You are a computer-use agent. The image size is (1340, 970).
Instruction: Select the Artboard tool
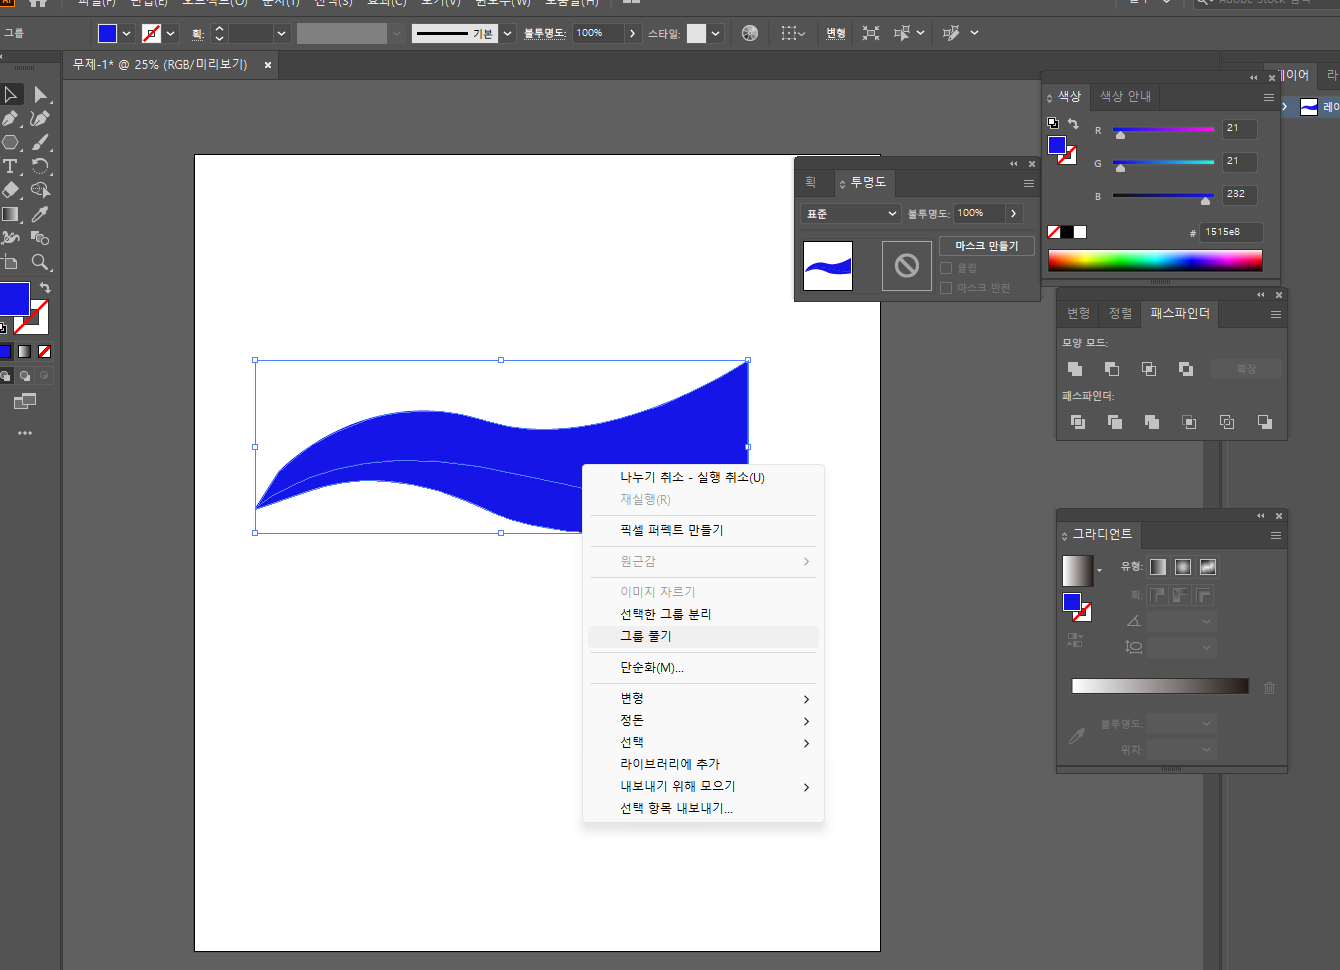coord(11,262)
